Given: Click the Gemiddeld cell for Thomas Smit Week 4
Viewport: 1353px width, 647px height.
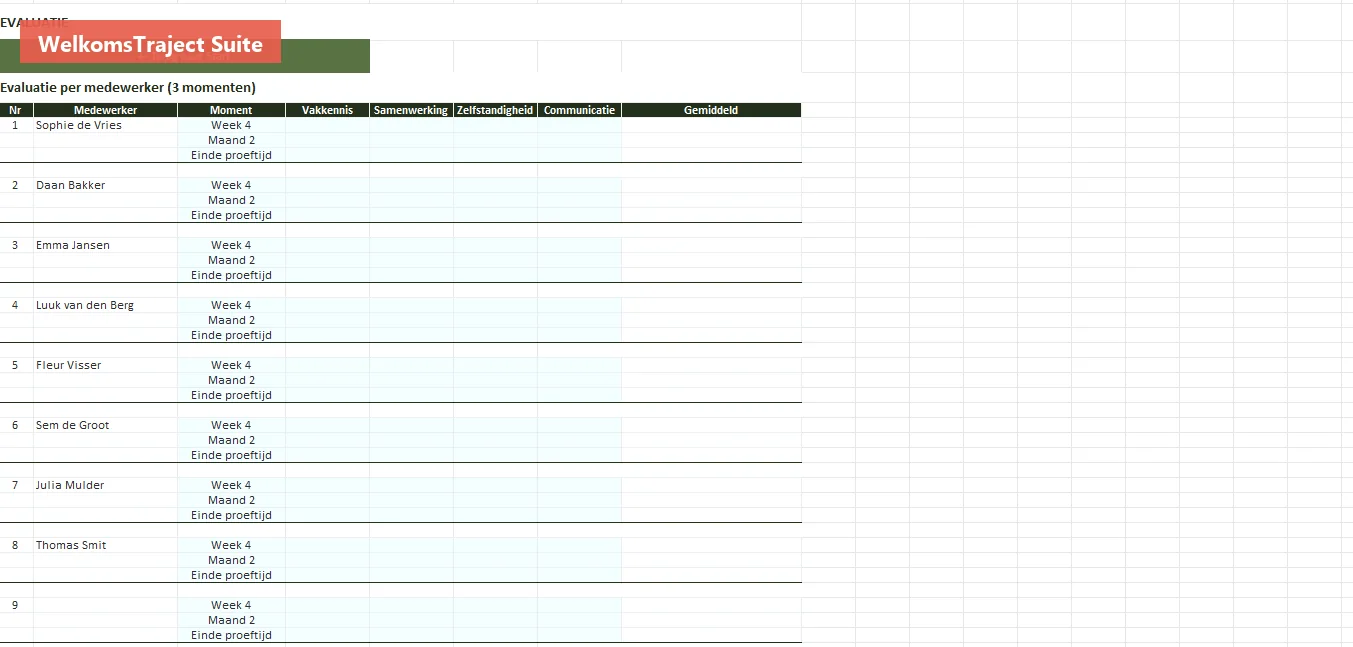Looking at the screenshot, I should click(711, 545).
